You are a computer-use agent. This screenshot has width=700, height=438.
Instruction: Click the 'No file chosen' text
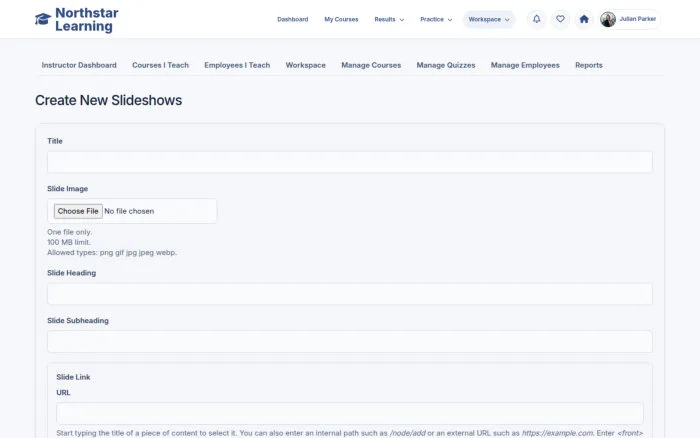[129, 211]
